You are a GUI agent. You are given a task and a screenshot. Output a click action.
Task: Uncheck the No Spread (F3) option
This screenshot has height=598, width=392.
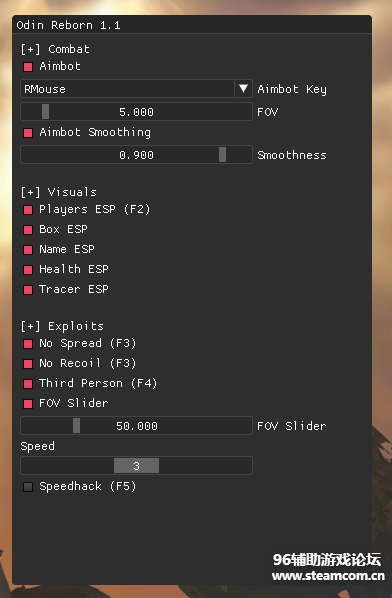[x=28, y=344]
